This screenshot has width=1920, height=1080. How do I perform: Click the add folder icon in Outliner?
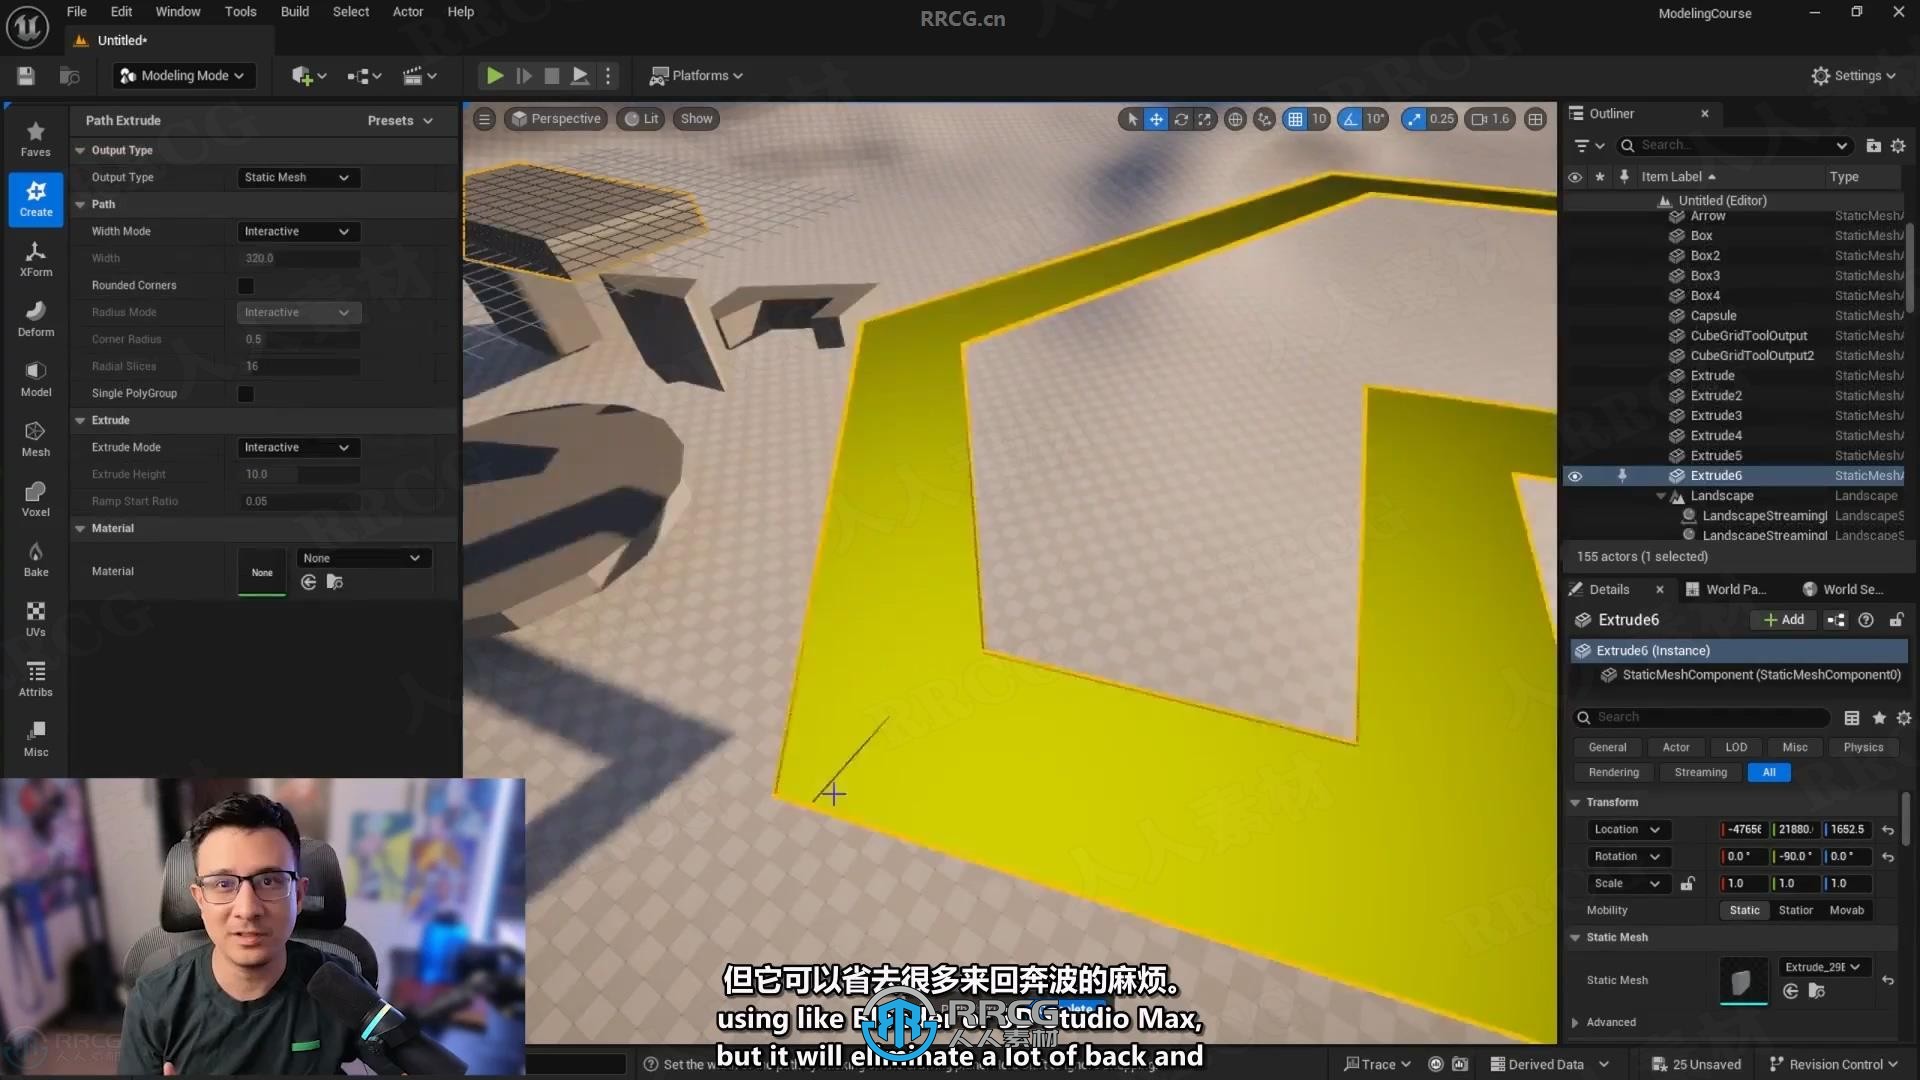point(1873,146)
